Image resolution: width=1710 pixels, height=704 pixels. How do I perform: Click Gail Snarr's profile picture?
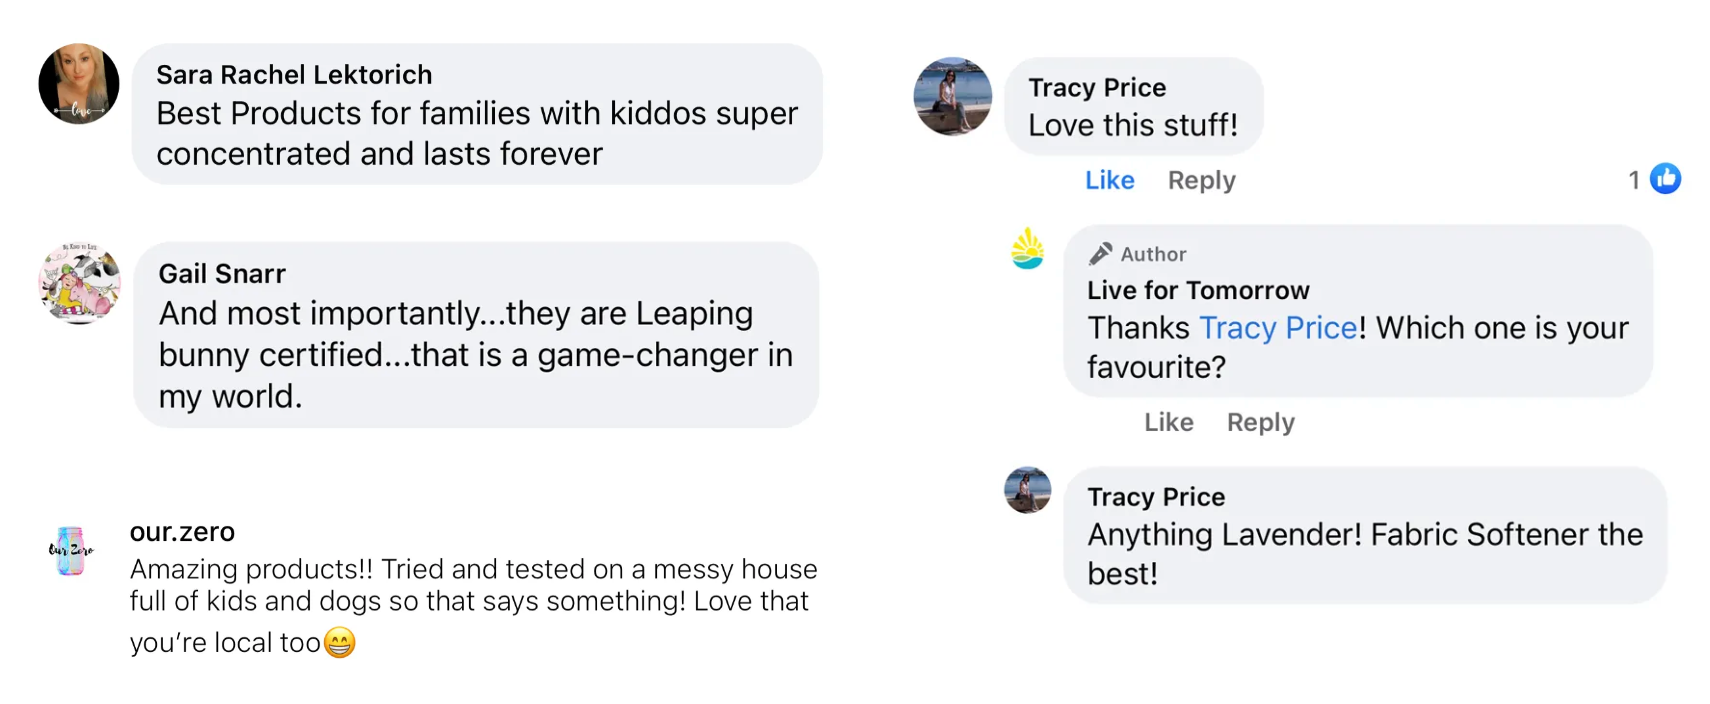coord(80,283)
